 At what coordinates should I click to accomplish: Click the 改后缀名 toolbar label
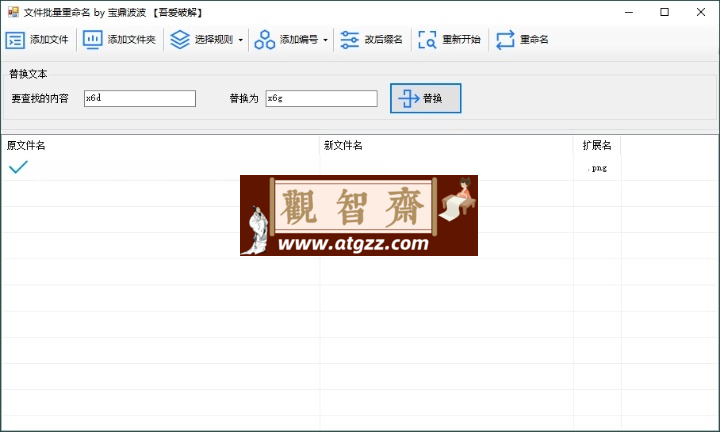tap(383, 39)
